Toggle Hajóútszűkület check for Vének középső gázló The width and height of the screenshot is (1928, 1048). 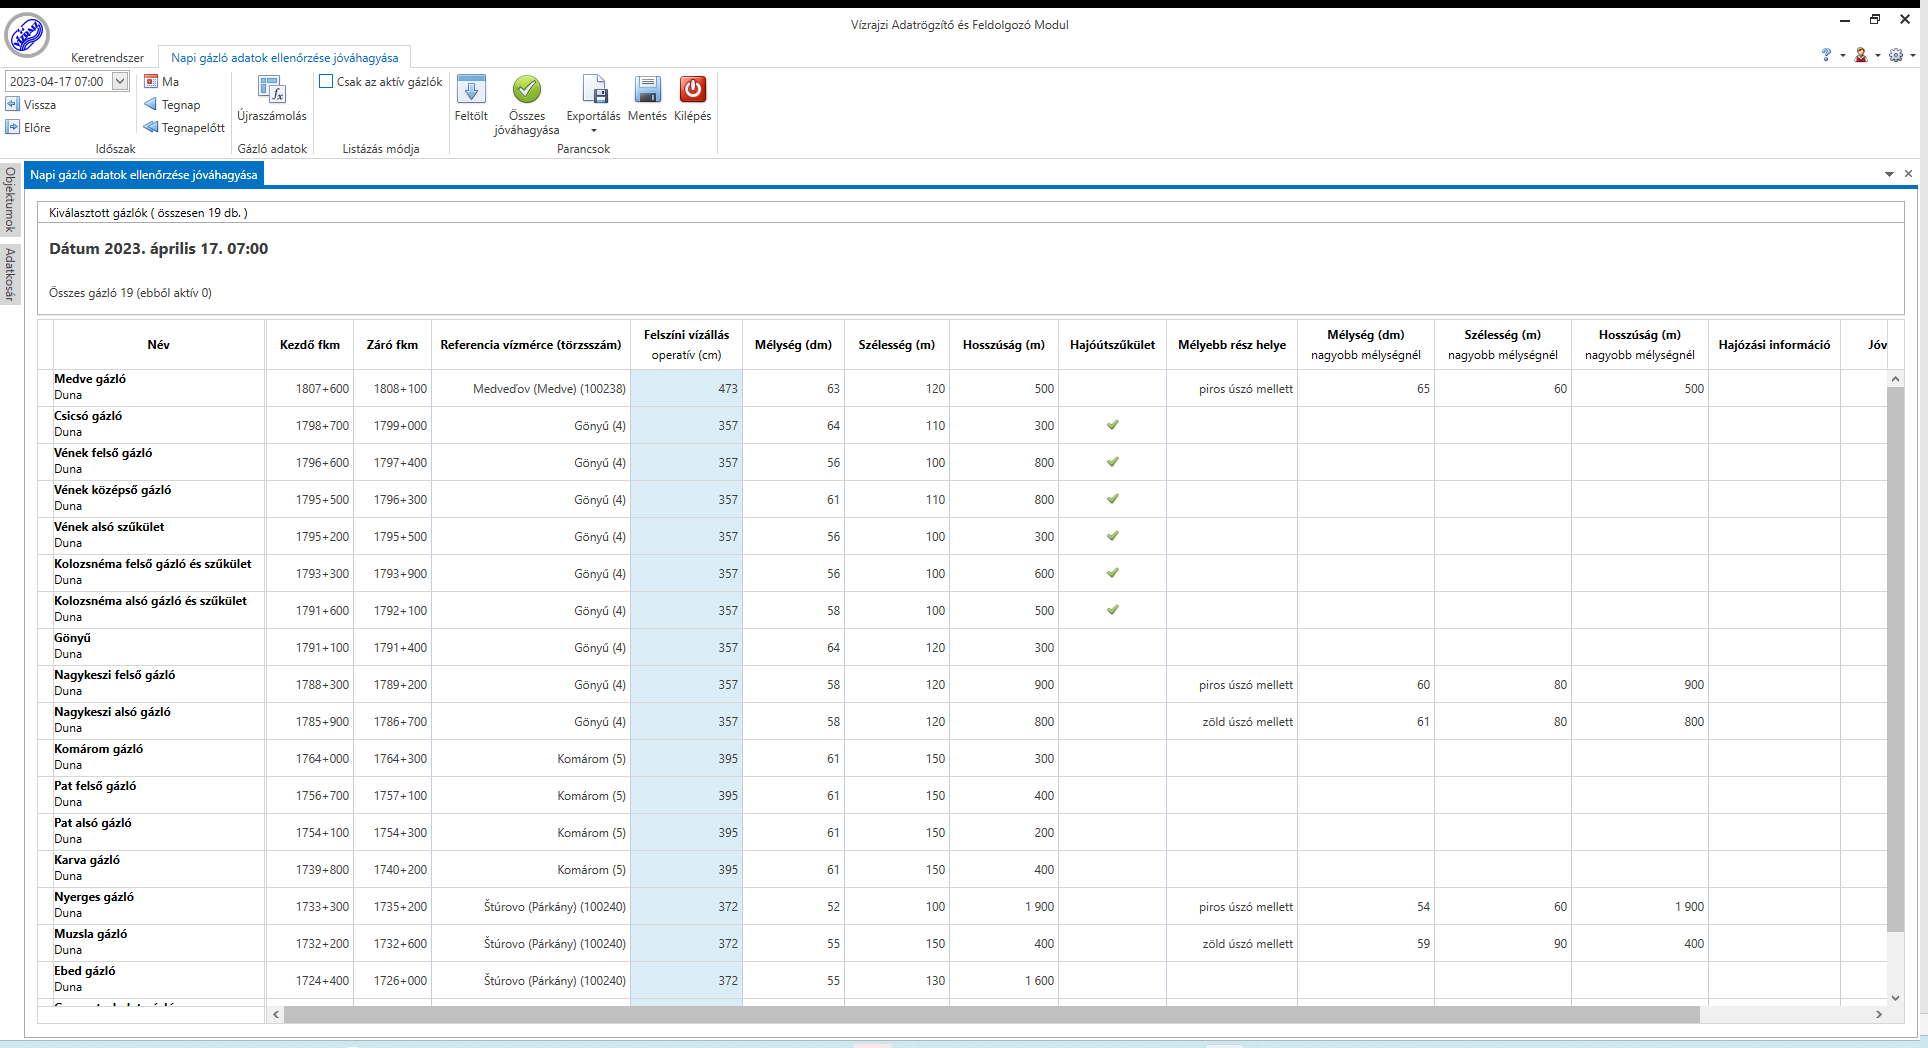tap(1112, 499)
